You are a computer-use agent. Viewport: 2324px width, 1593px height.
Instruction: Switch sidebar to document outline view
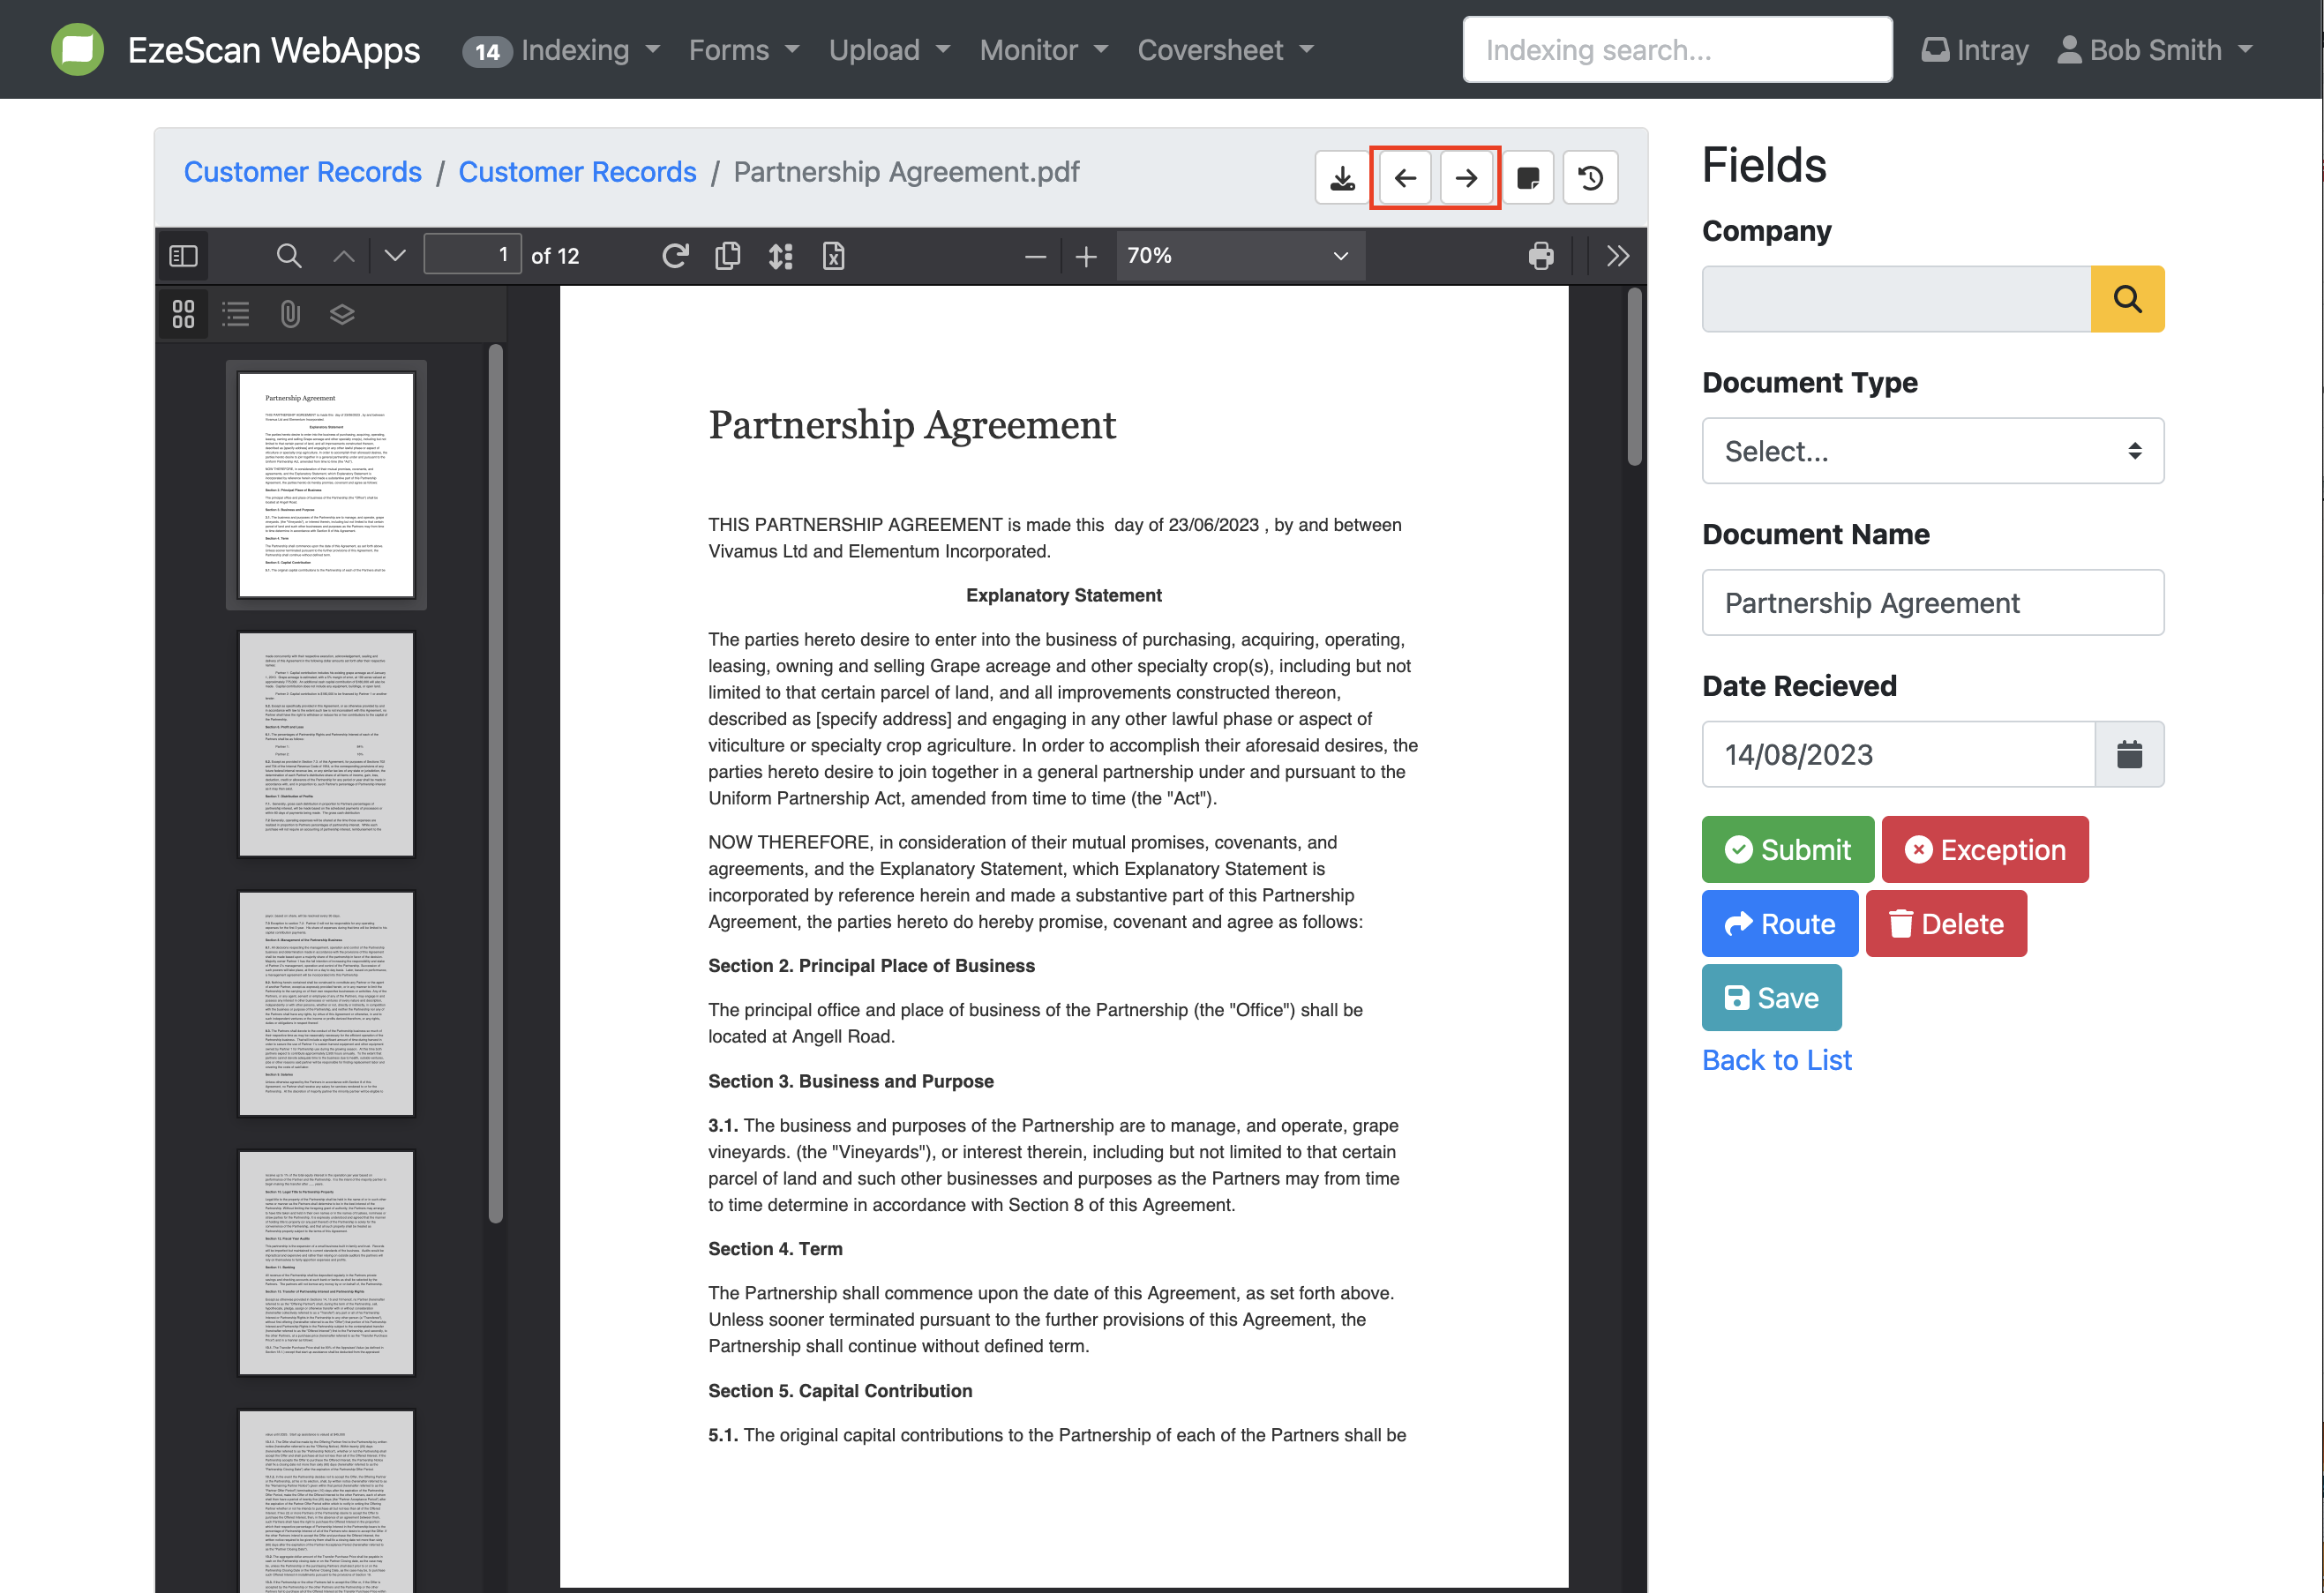[236, 315]
